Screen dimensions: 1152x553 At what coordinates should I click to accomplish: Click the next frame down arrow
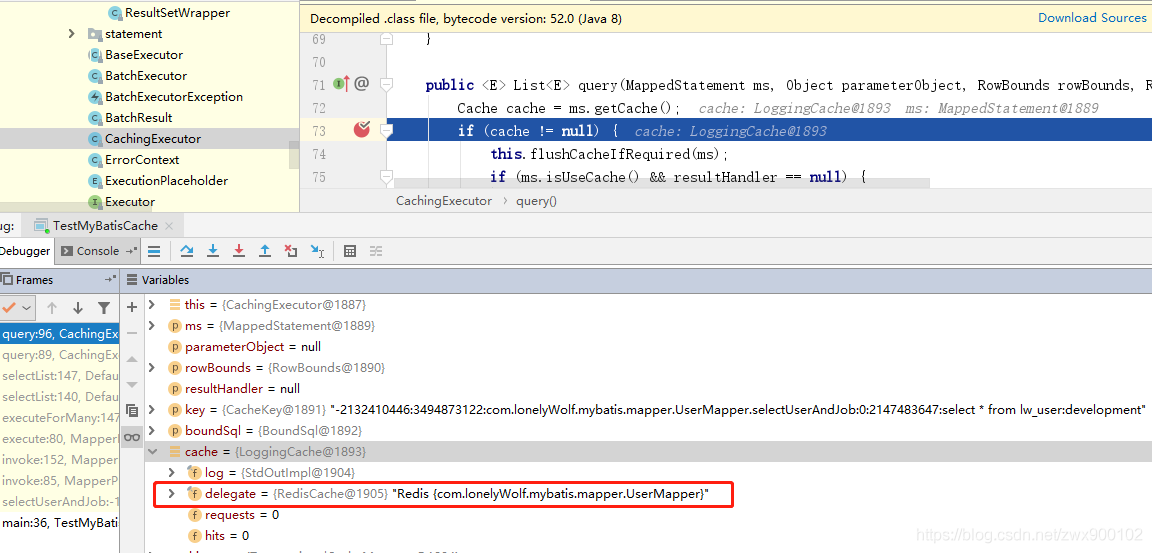78,308
